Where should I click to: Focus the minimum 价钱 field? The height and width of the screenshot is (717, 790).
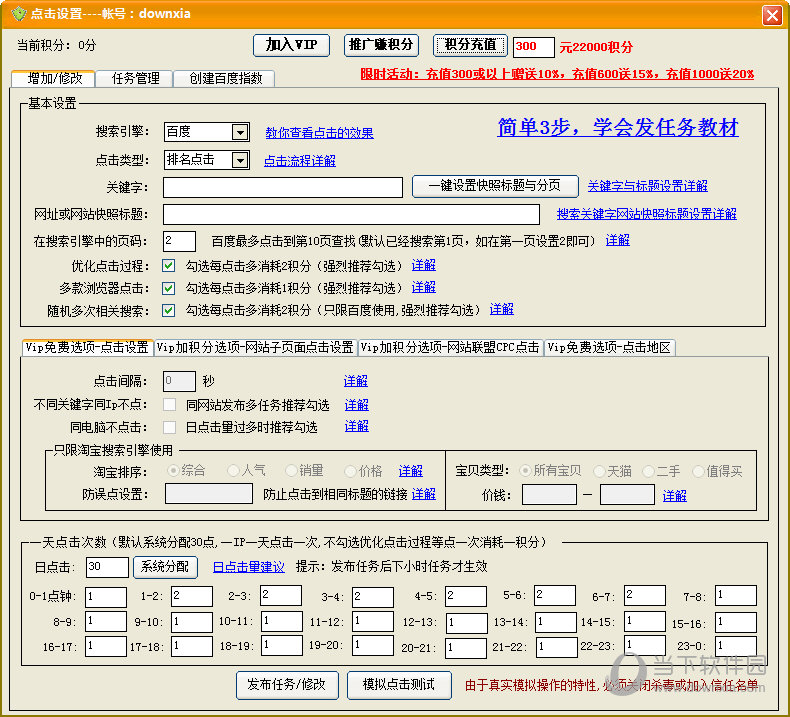(x=549, y=494)
